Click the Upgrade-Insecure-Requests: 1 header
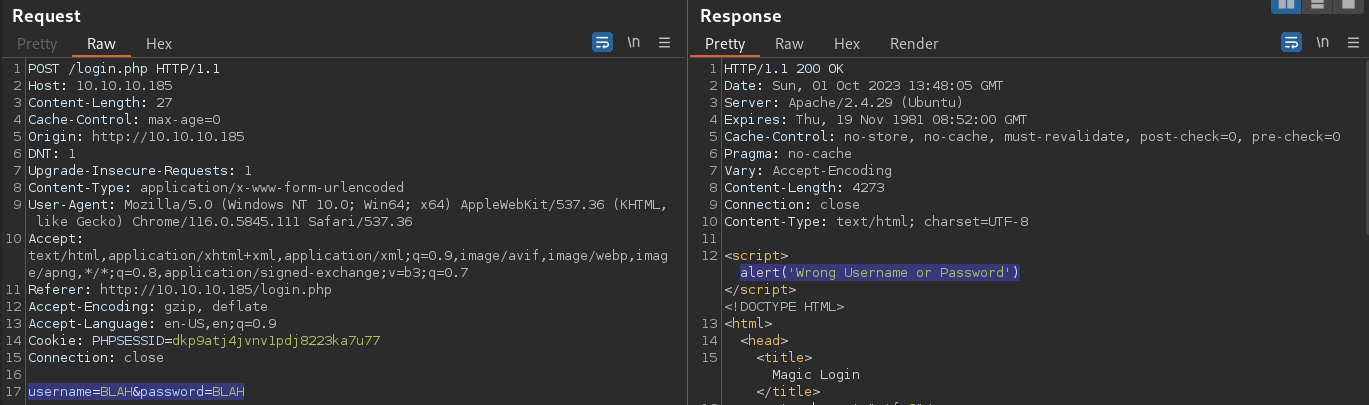 click(140, 170)
